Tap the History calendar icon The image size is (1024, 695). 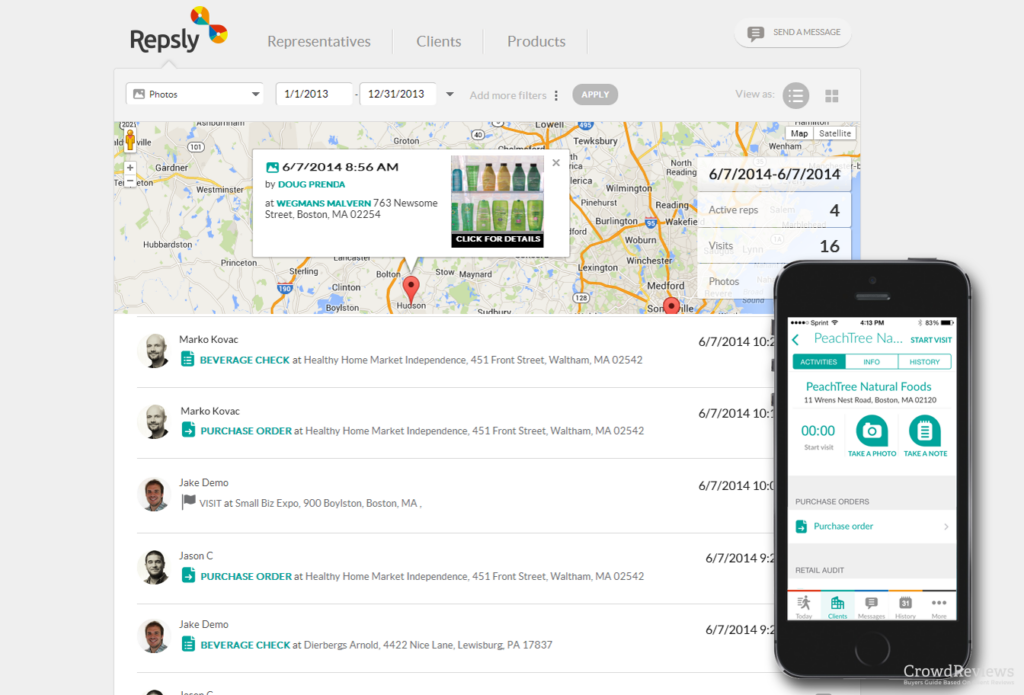coord(904,602)
